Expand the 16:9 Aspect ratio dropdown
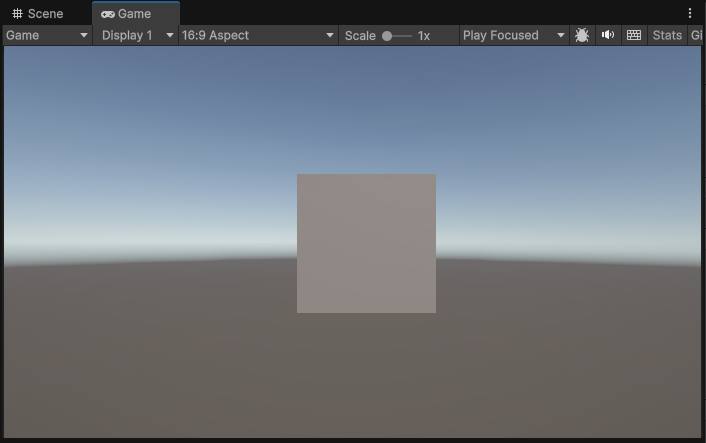The width and height of the screenshot is (706, 443). tap(258, 35)
